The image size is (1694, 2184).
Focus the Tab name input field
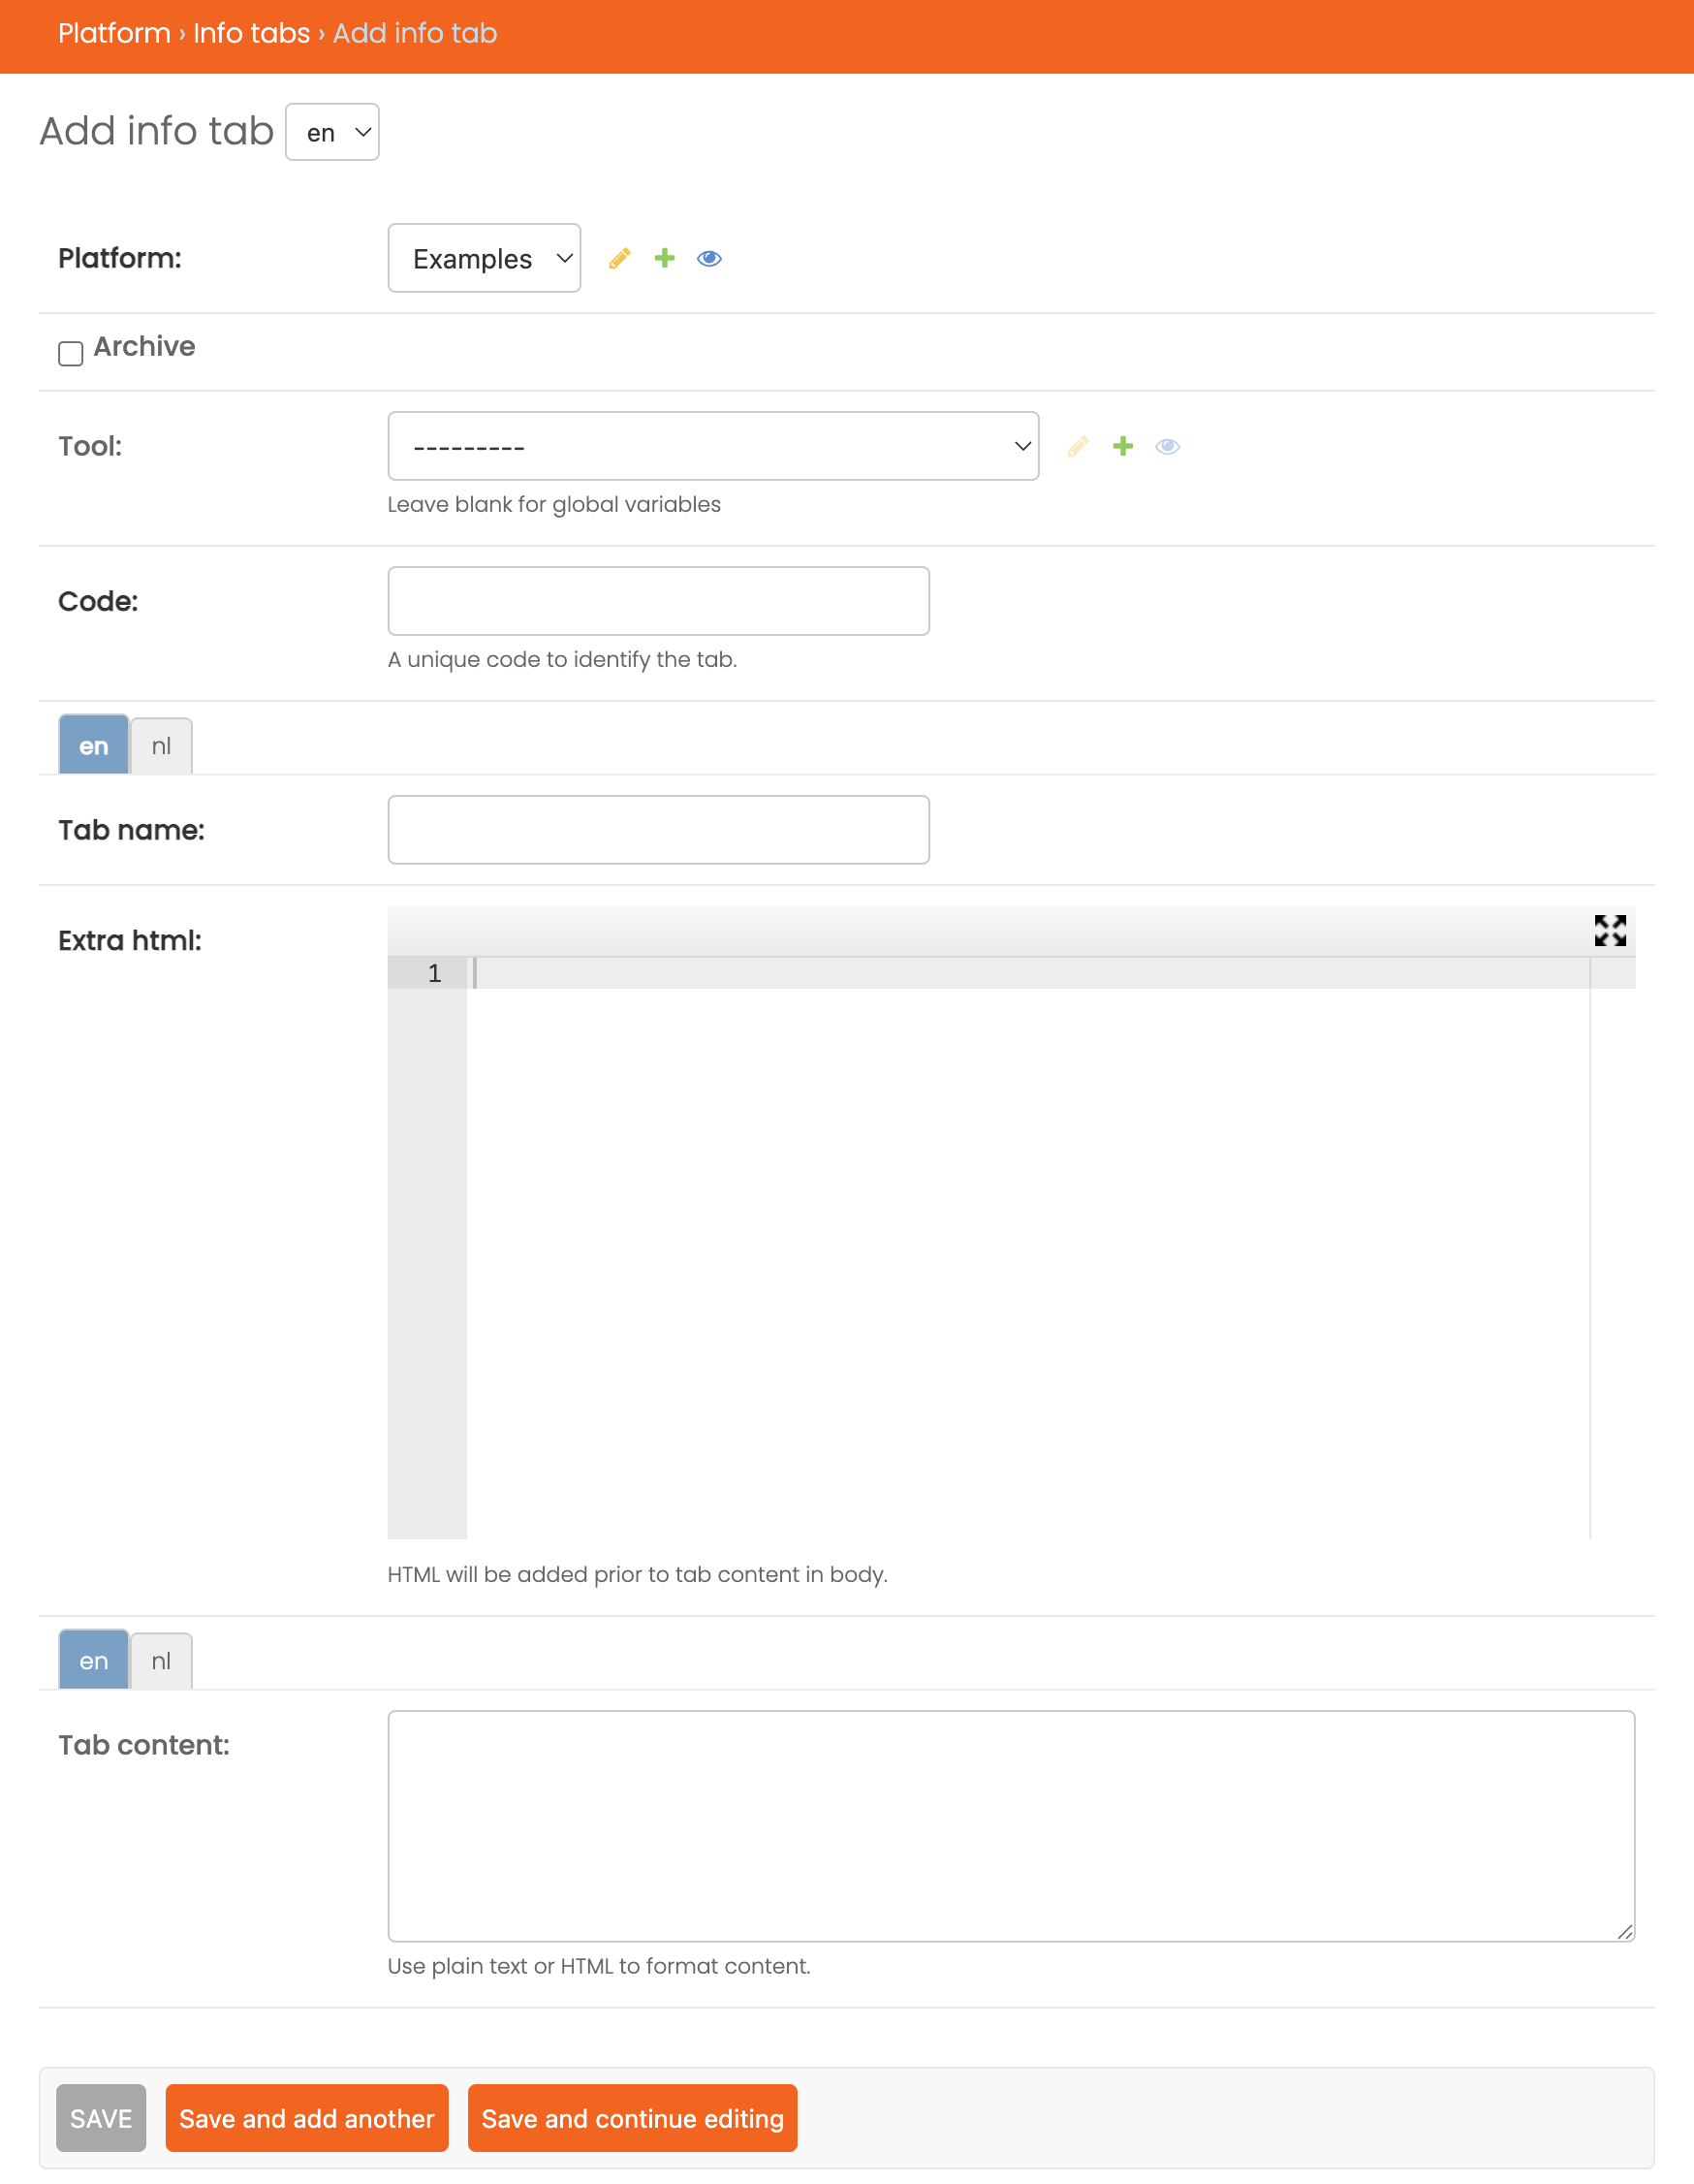pyautogui.click(x=658, y=830)
